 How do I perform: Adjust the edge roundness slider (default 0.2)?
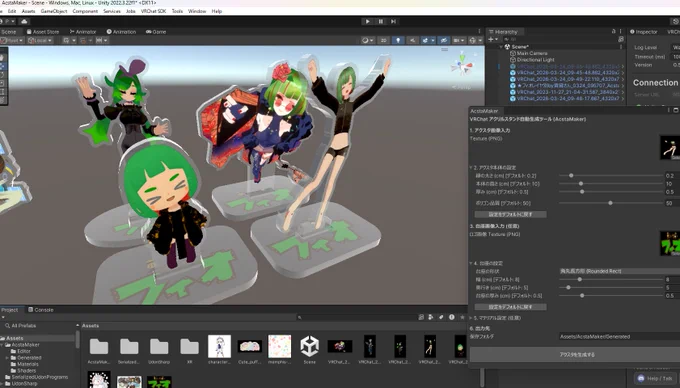click(611, 176)
